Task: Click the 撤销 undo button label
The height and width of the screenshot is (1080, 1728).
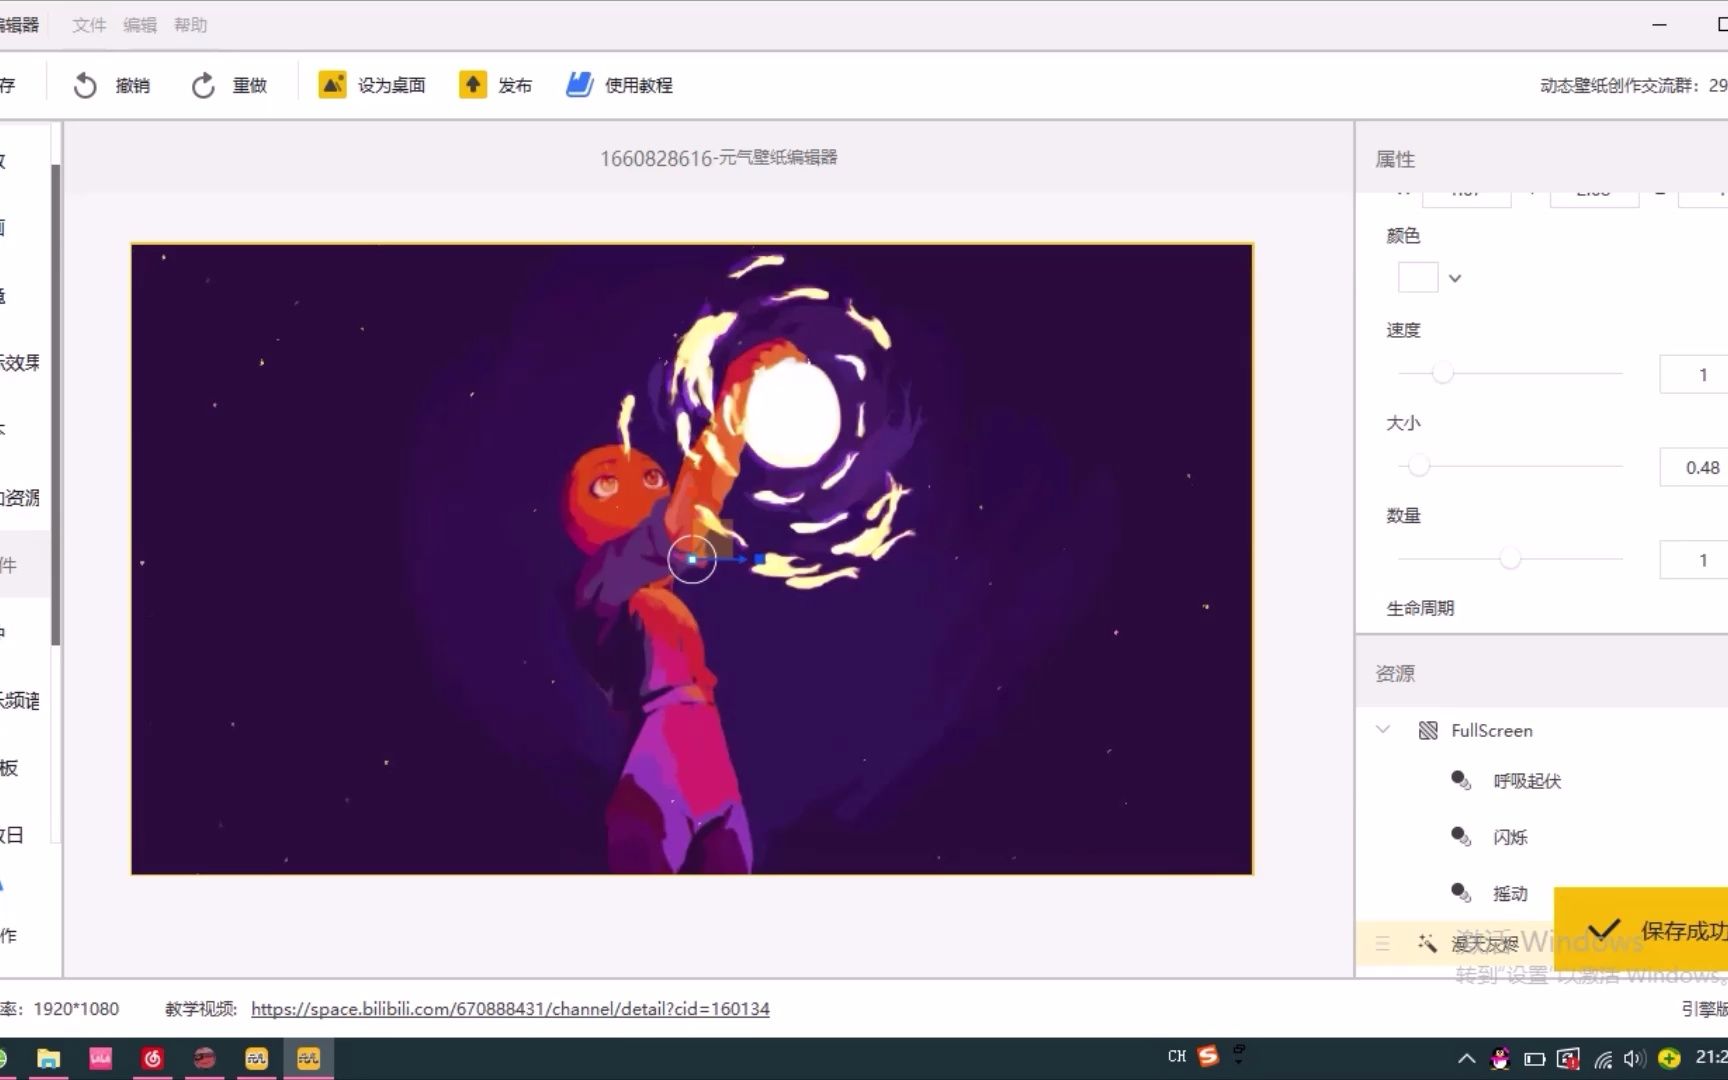Action: pos(133,86)
